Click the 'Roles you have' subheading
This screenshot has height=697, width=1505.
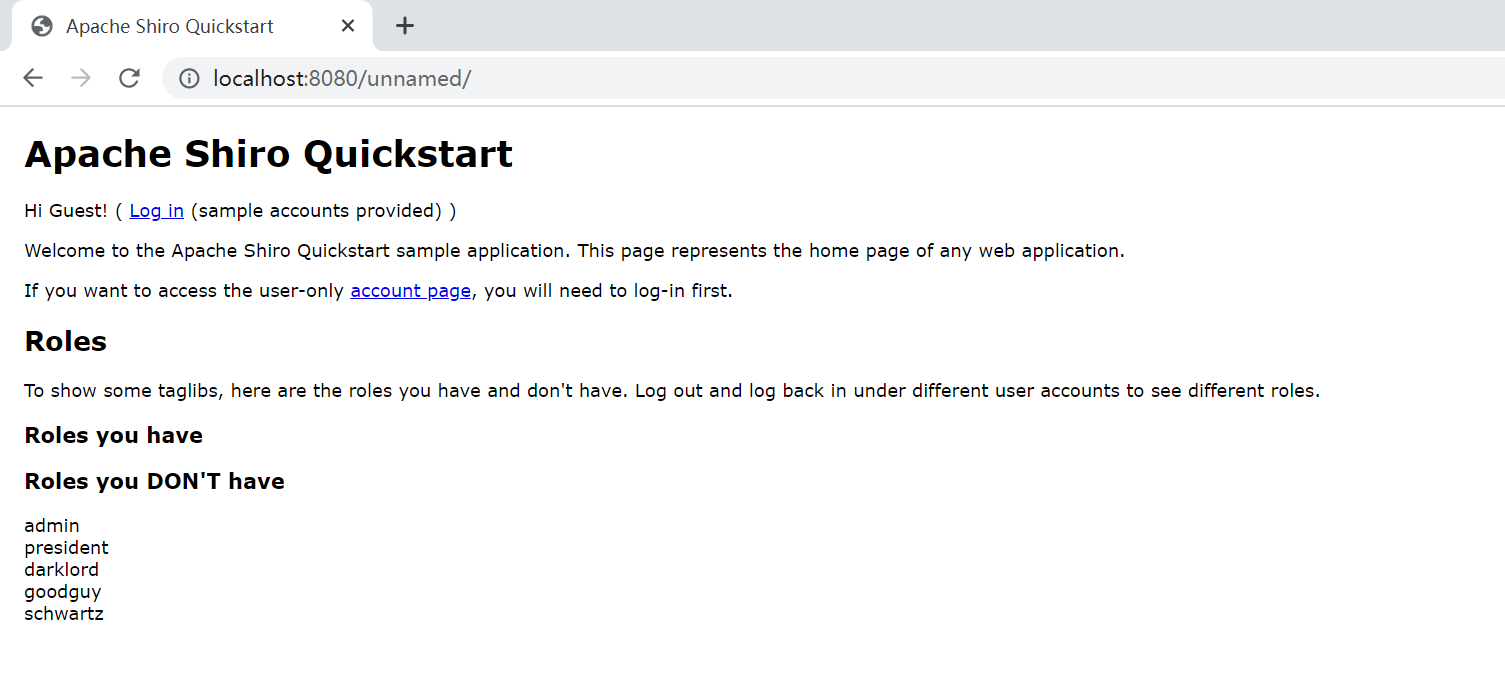pos(113,435)
